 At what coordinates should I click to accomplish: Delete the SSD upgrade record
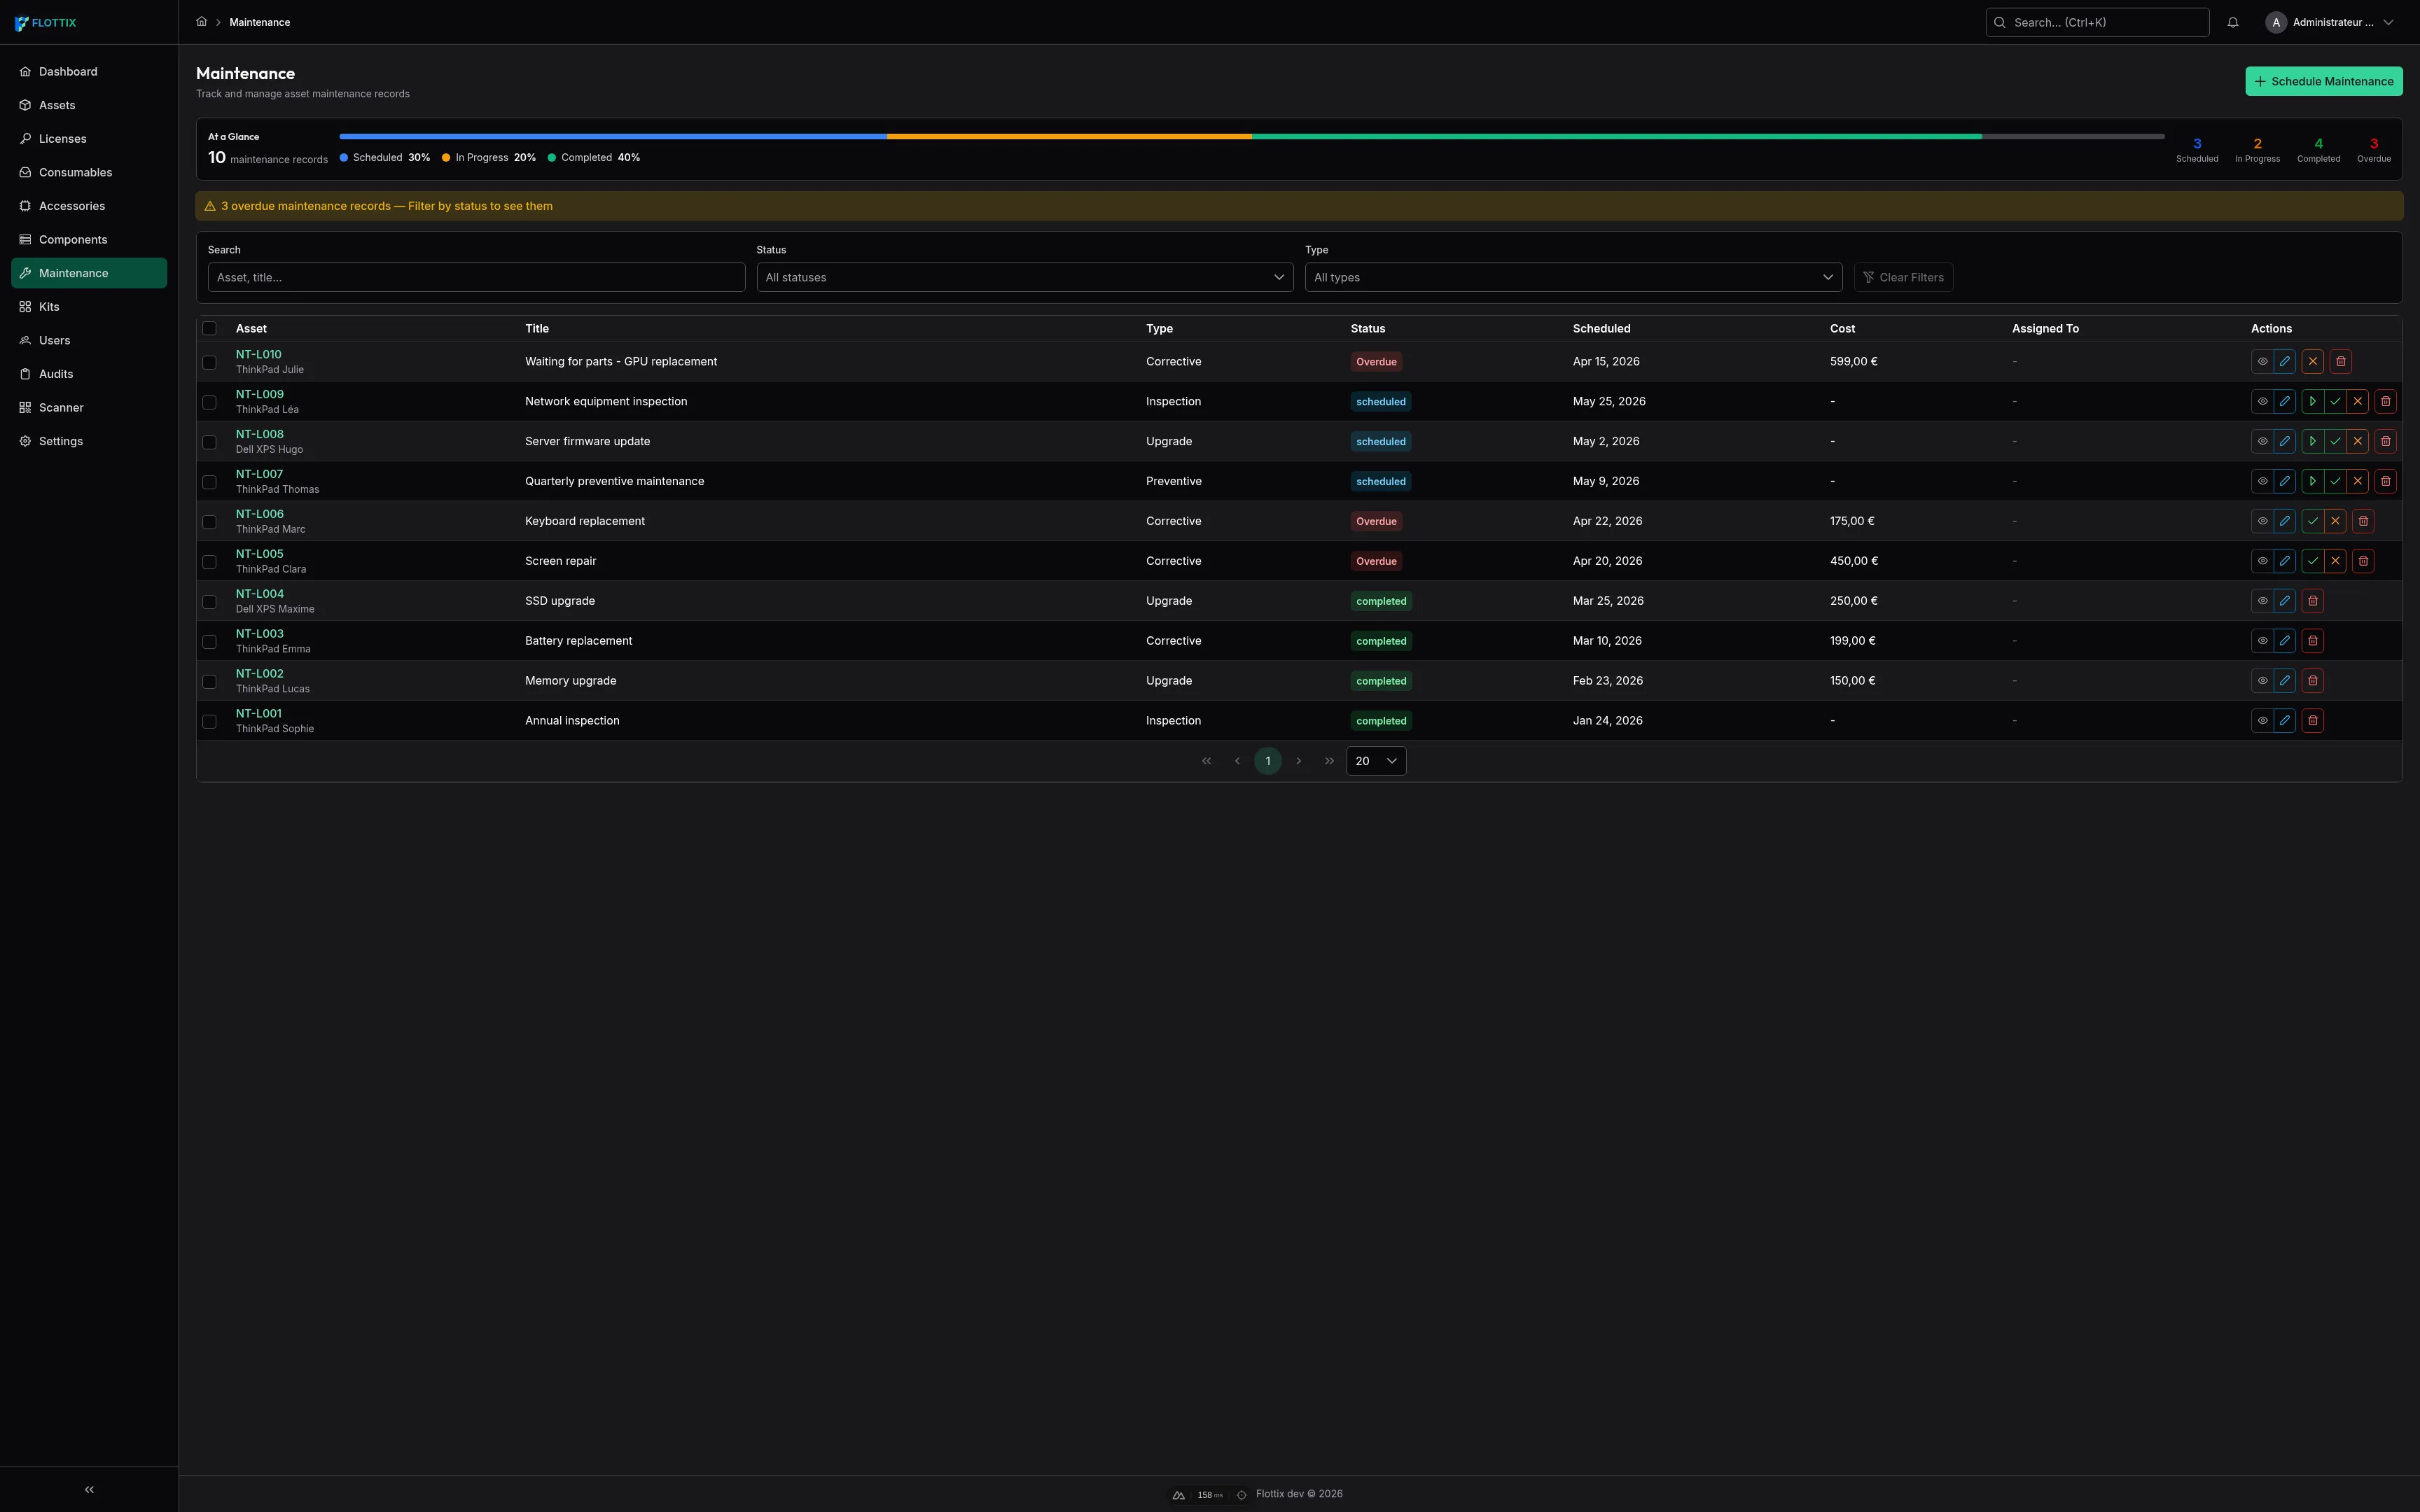(2313, 601)
